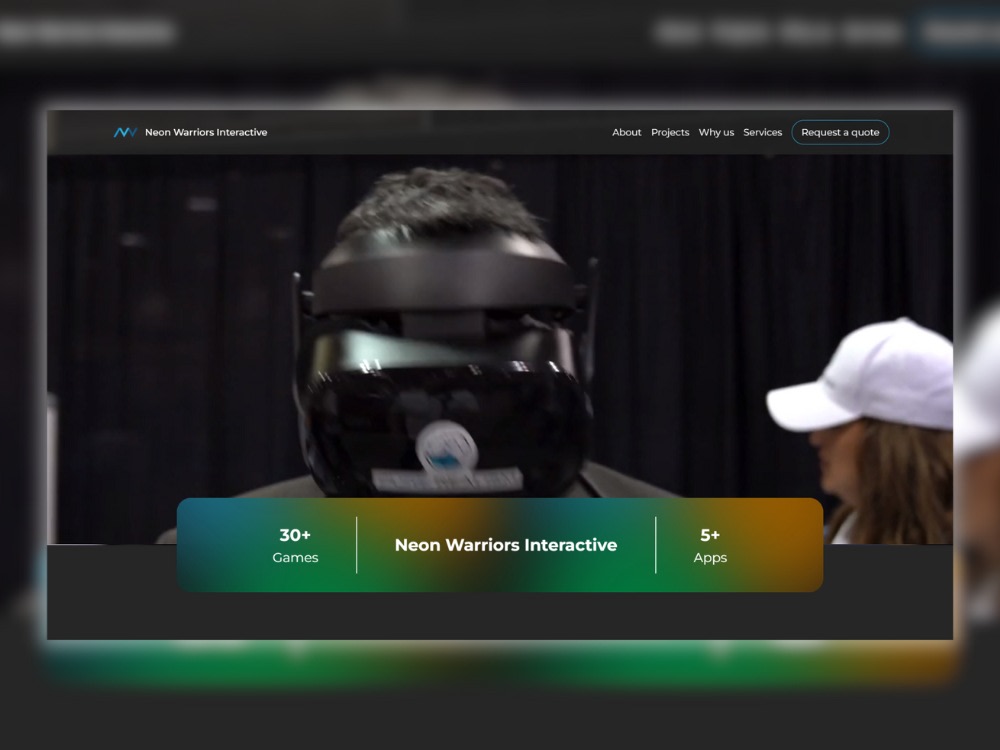This screenshot has width=1000, height=750.
Task: Open the Projects nav link
Action: pos(670,132)
